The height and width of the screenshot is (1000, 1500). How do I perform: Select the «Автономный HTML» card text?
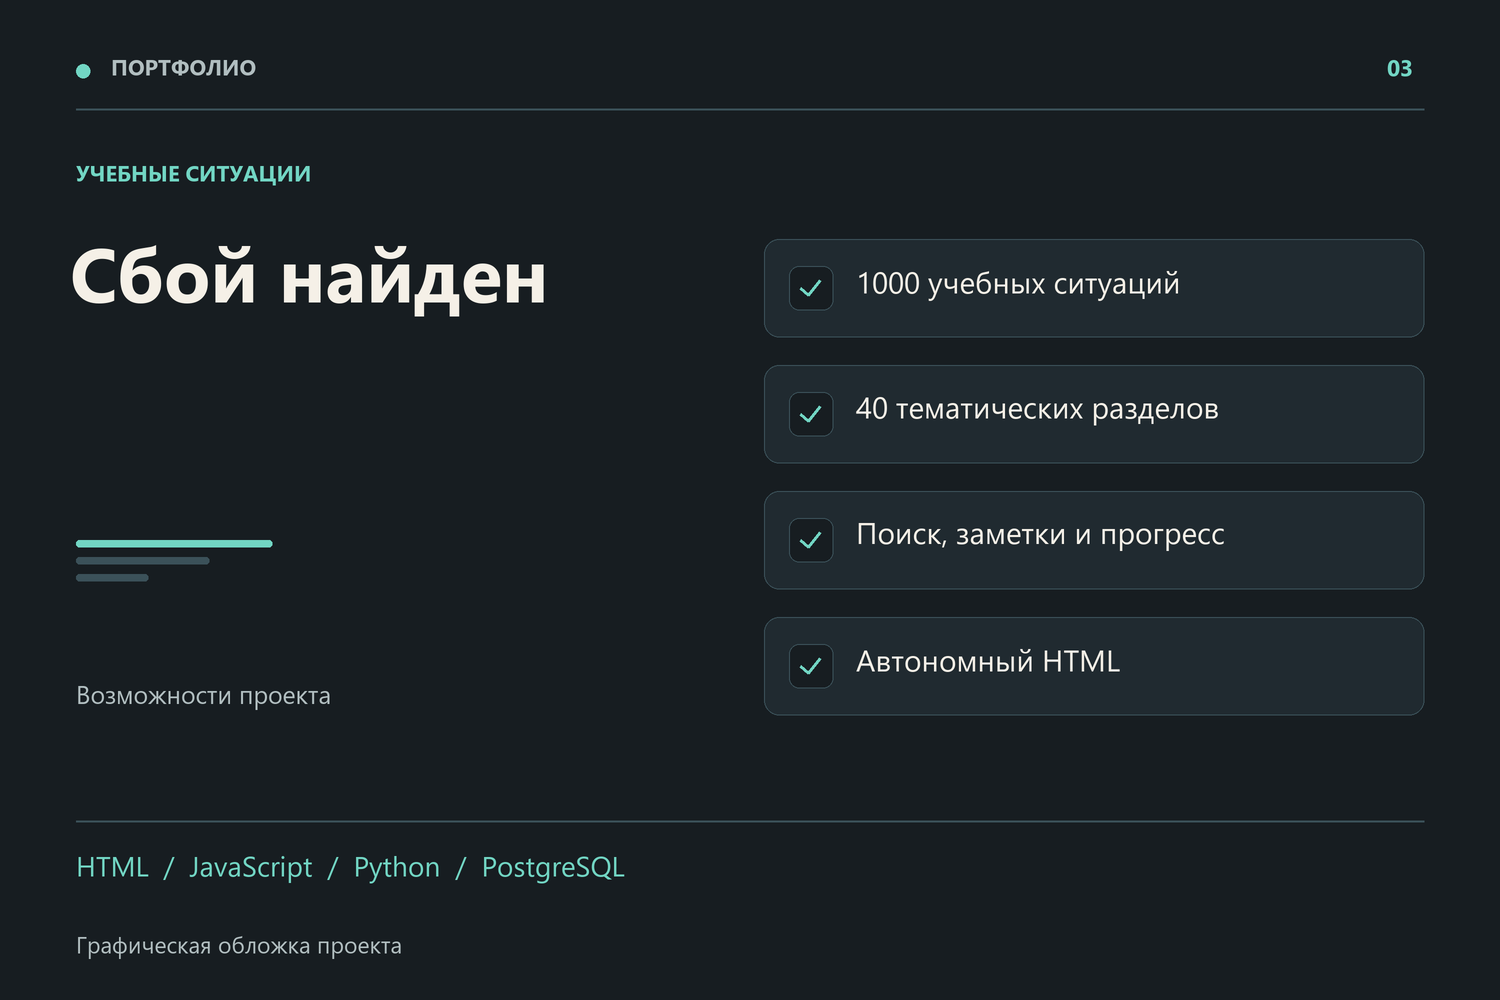(988, 662)
